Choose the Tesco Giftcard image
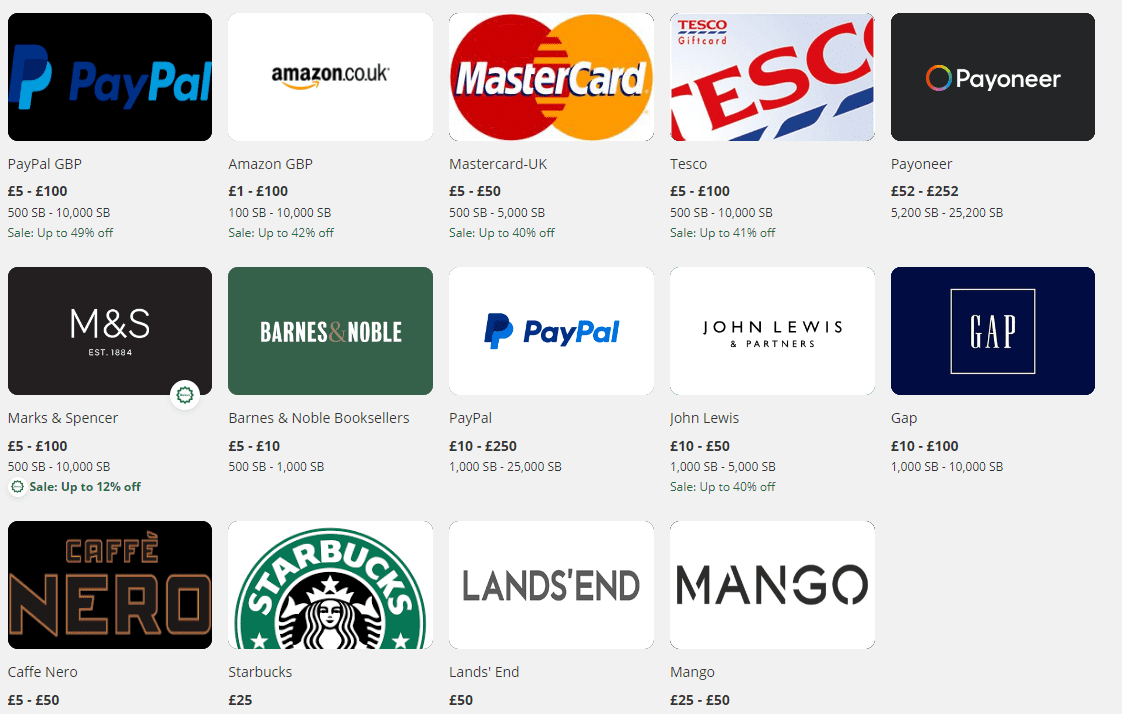Screen dimensions: 1122x714 [x=772, y=77]
